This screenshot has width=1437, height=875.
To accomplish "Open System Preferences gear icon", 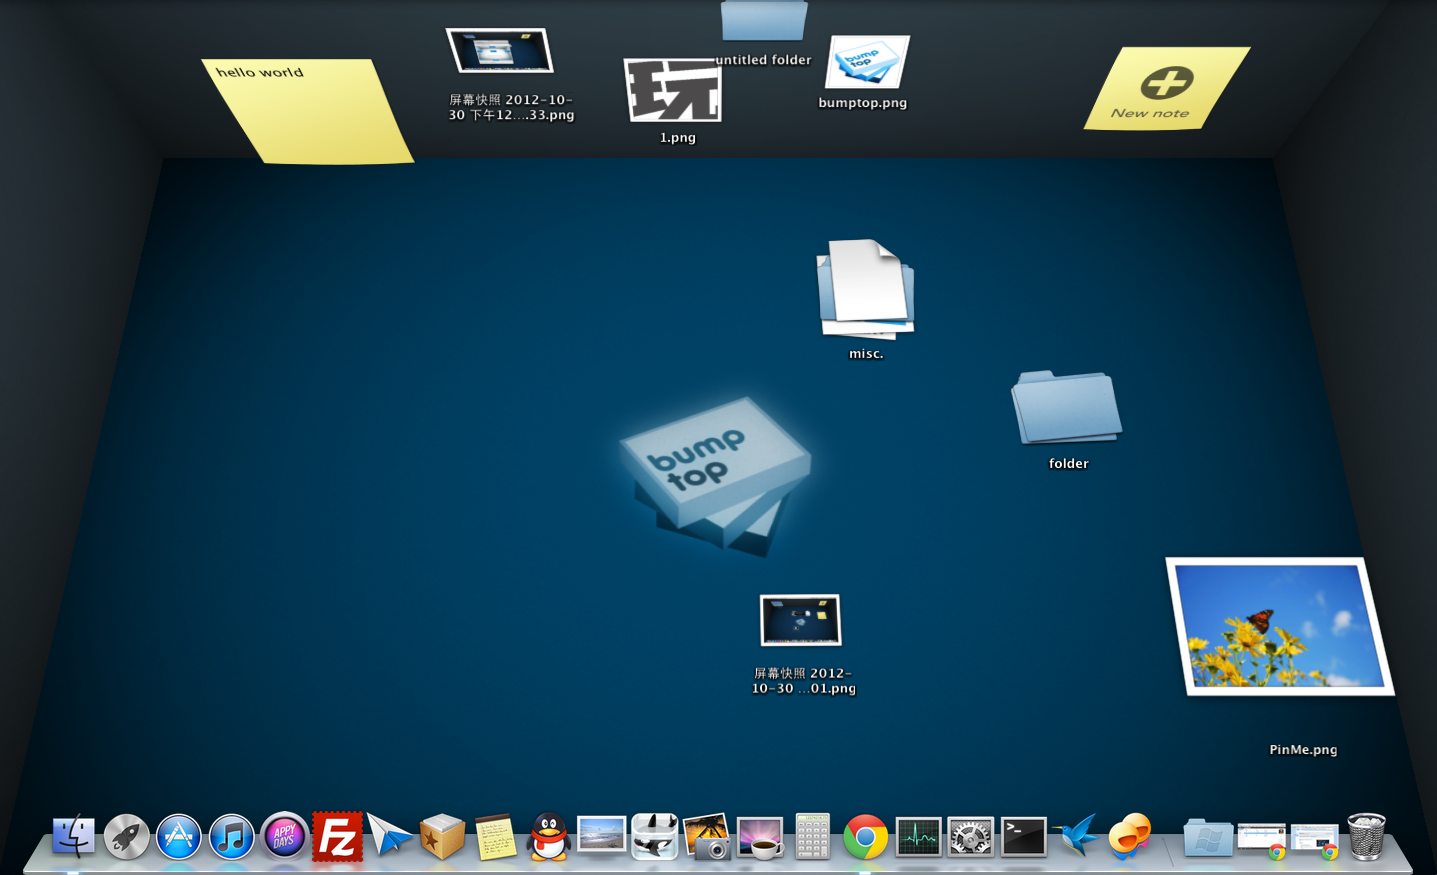I will point(971,837).
